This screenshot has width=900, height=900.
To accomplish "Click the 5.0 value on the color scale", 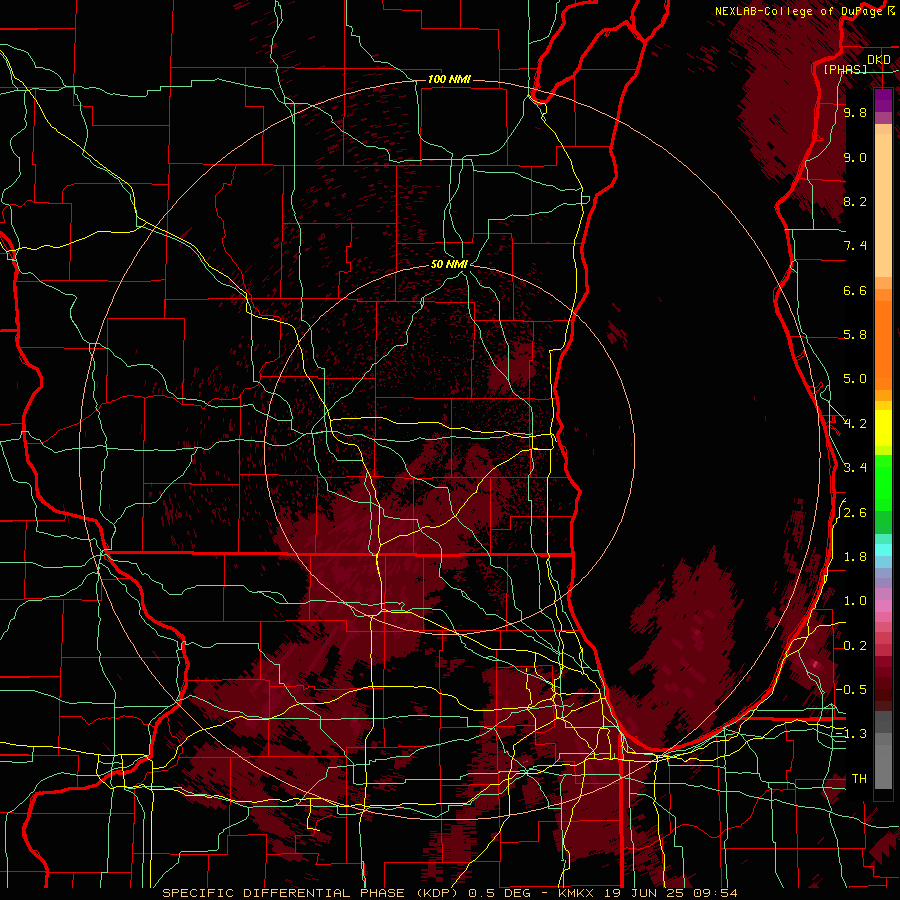I will pos(855,379).
